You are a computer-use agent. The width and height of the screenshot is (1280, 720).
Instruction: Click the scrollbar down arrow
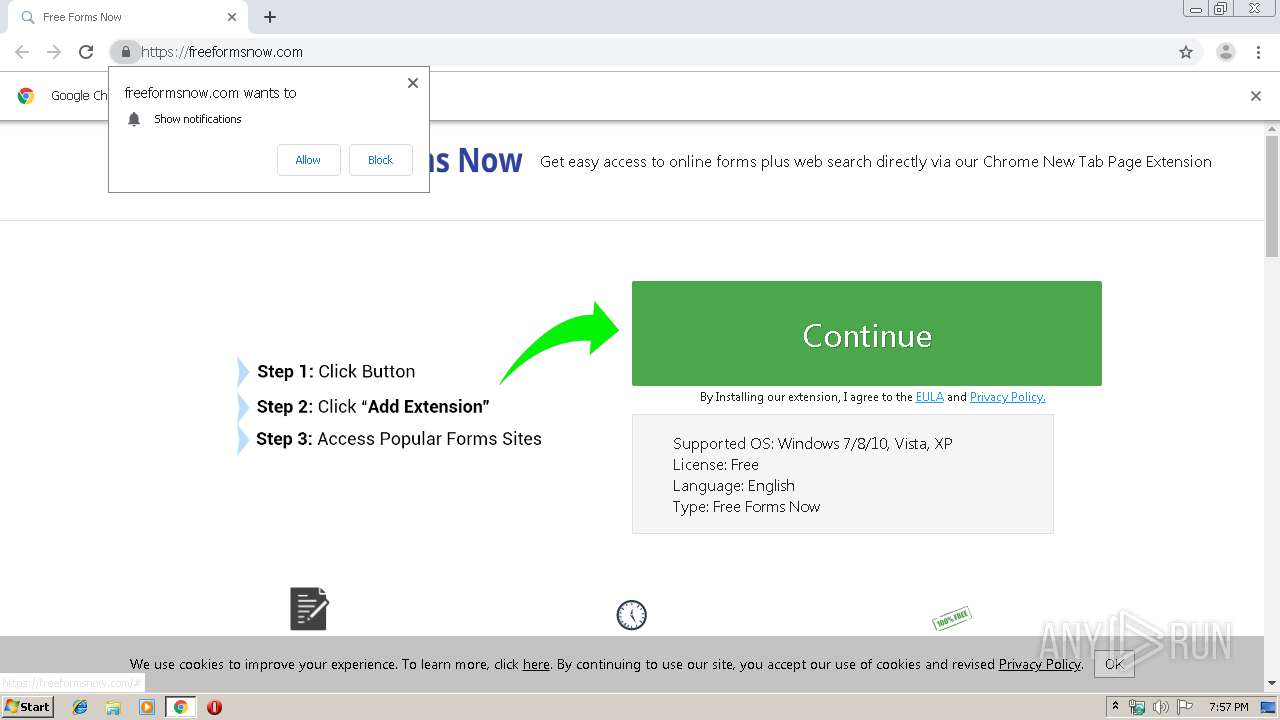(x=1272, y=683)
